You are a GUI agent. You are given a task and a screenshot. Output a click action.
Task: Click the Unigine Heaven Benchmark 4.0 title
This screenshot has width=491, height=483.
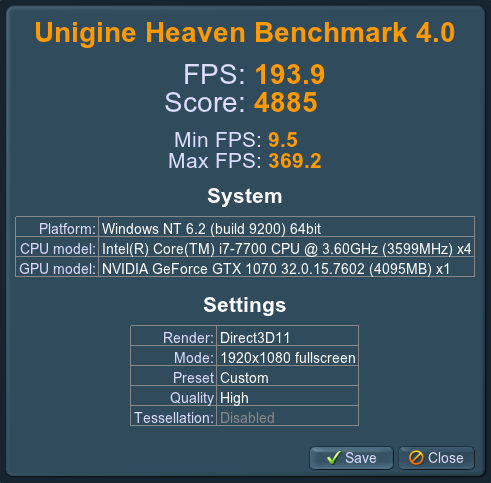245,33
